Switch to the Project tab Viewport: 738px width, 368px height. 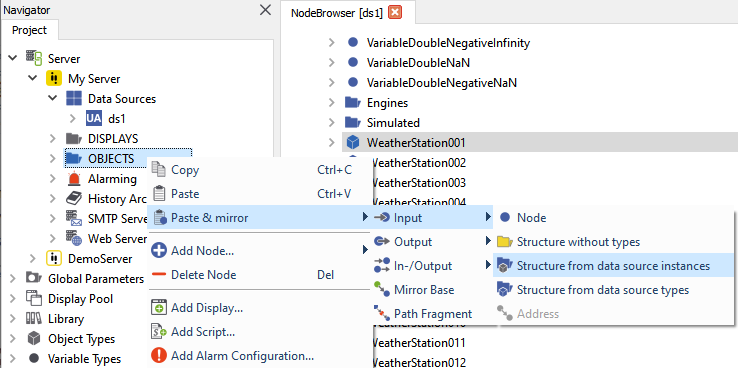(29, 30)
